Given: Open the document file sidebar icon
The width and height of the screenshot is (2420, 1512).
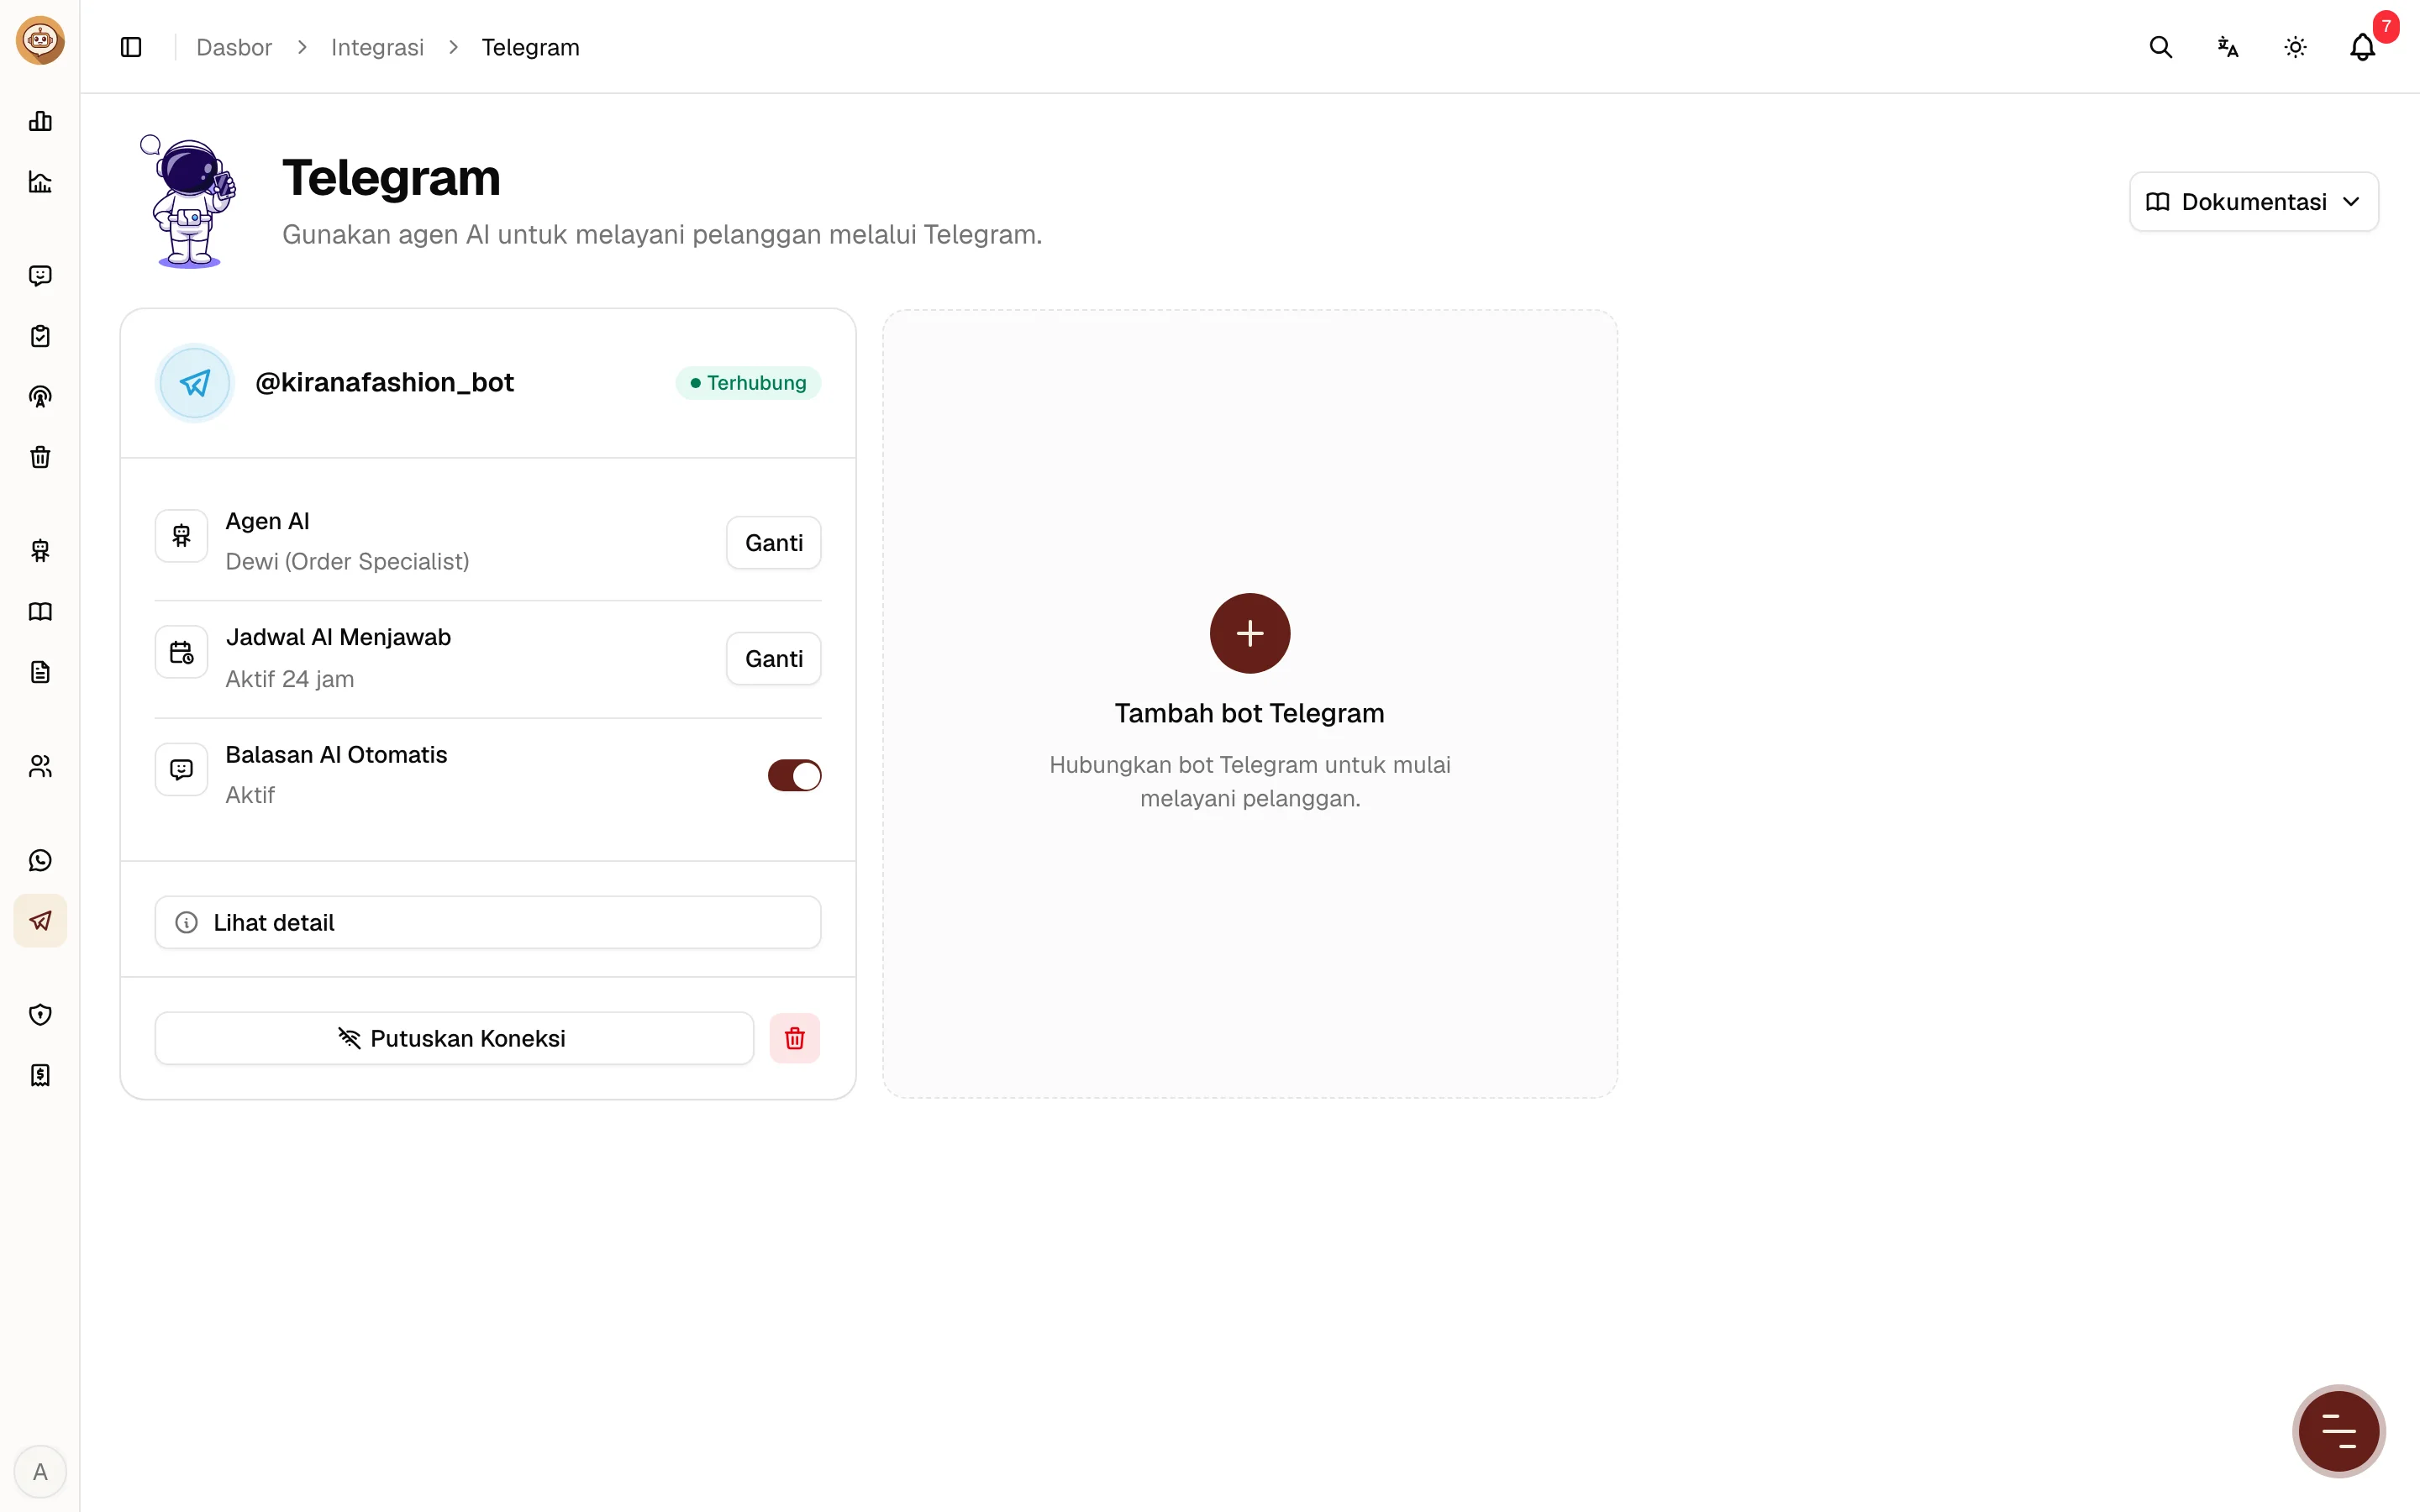Looking at the screenshot, I should pos(40,672).
